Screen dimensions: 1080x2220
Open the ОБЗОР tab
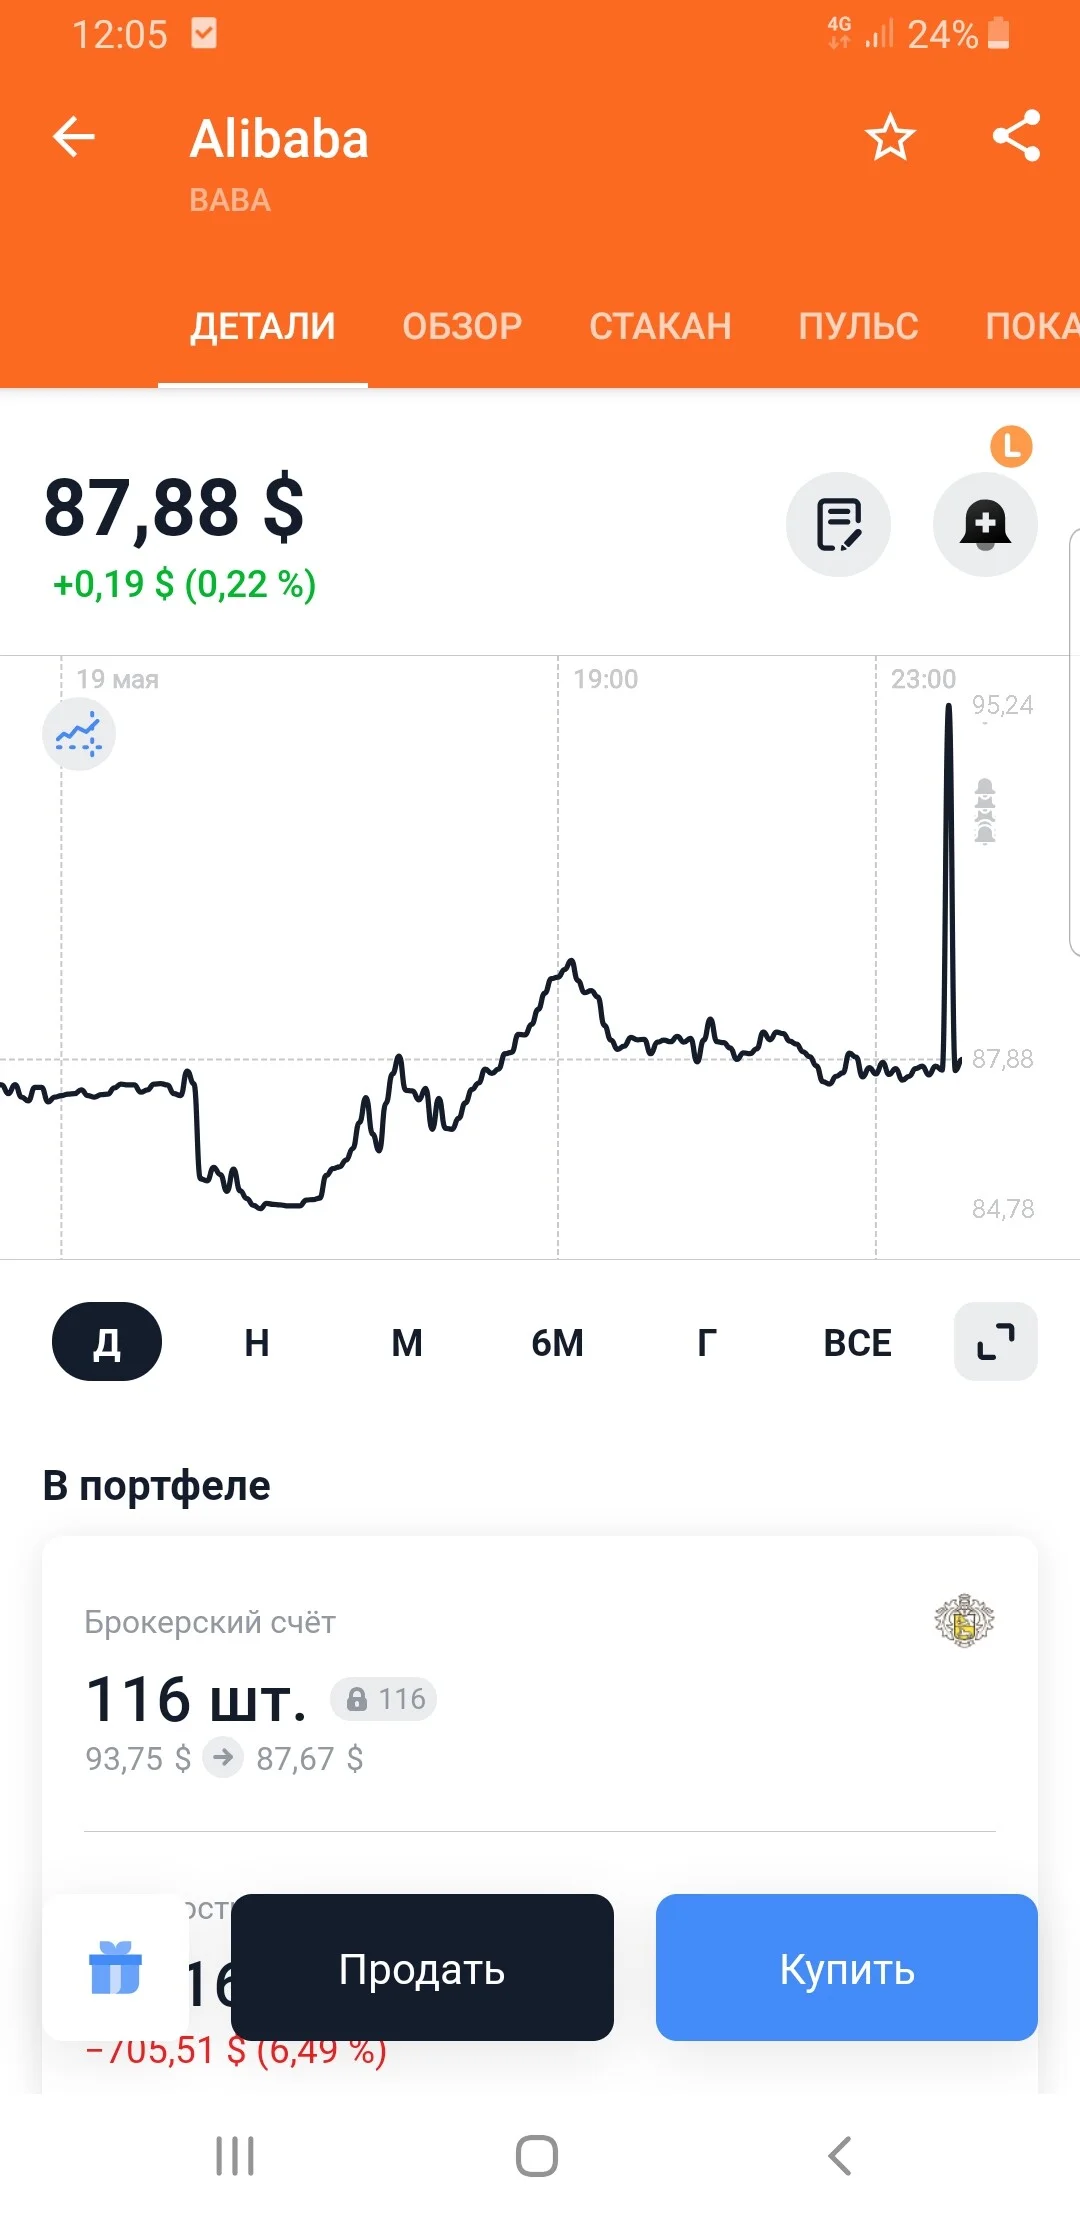point(462,326)
